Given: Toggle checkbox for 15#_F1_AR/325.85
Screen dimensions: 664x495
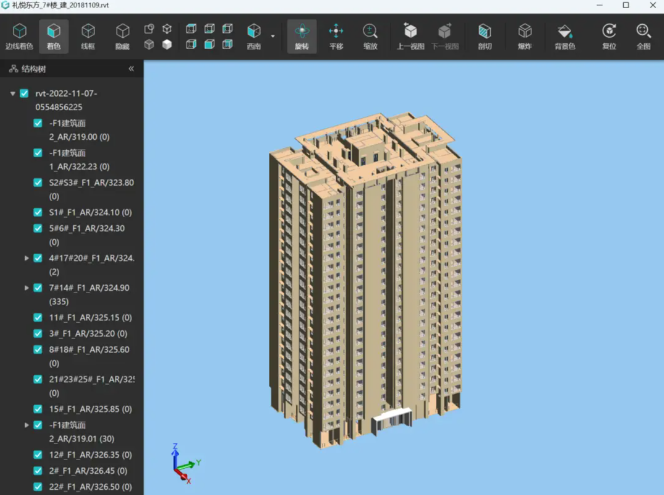Looking at the screenshot, I should click(38, 408).
